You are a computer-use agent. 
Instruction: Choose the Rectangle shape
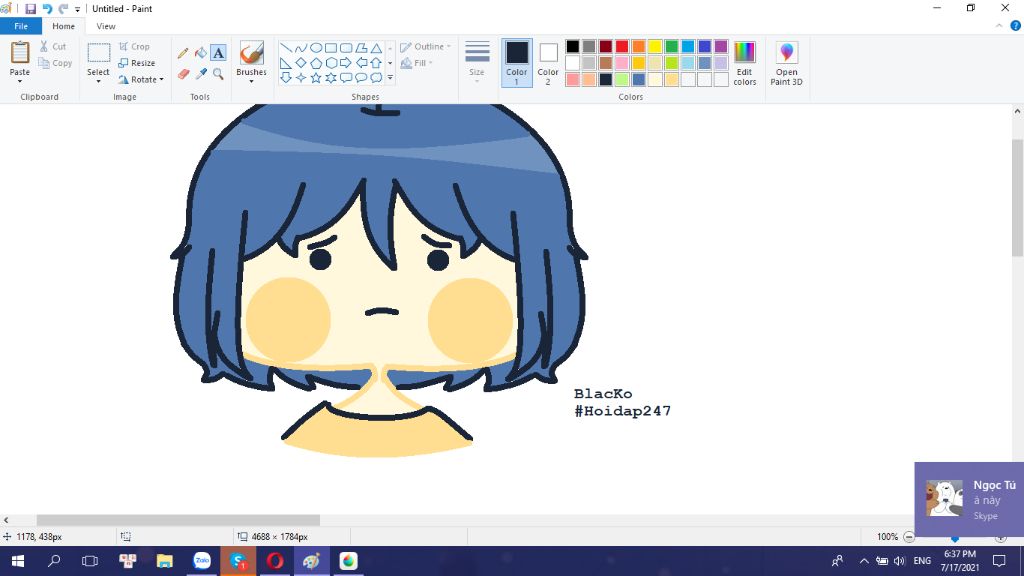330,48
